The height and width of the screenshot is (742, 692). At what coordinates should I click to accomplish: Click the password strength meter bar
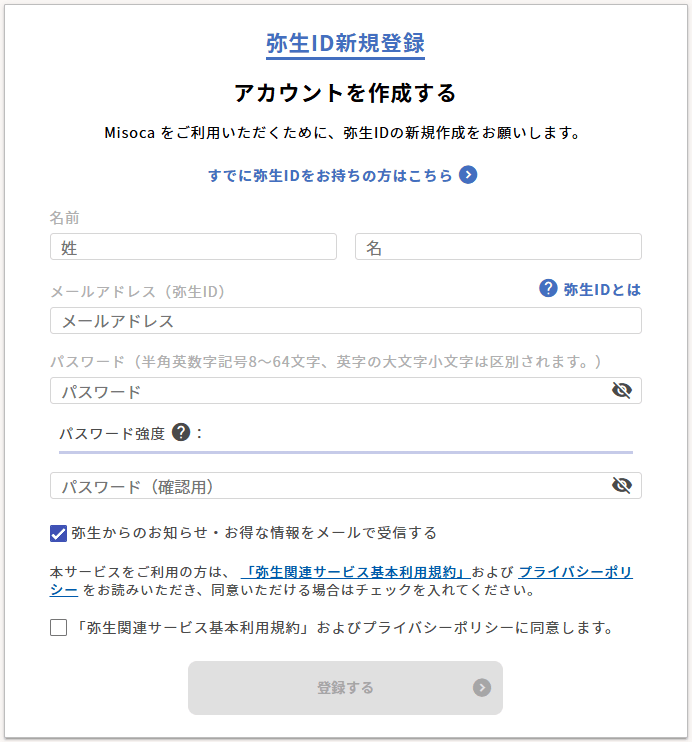(x=345, y=452)
